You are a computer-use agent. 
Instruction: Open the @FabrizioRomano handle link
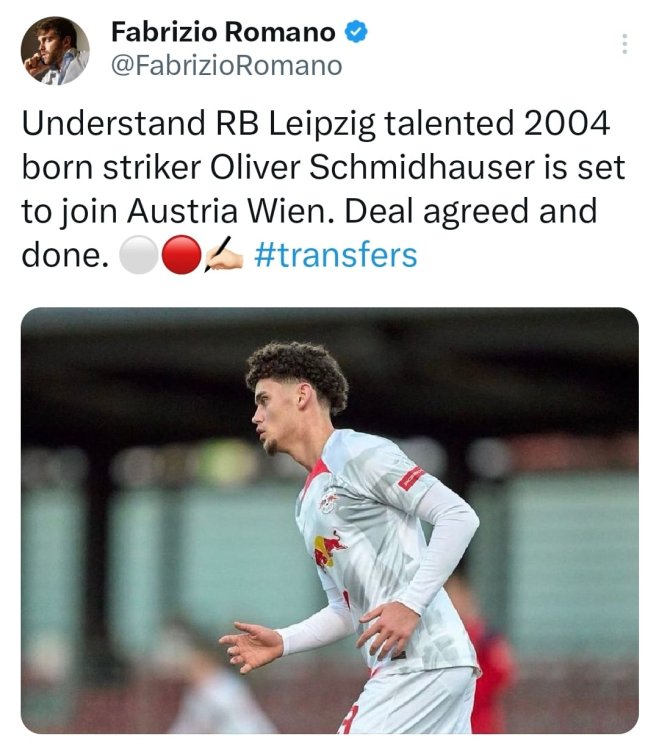[x=226, y=66]
